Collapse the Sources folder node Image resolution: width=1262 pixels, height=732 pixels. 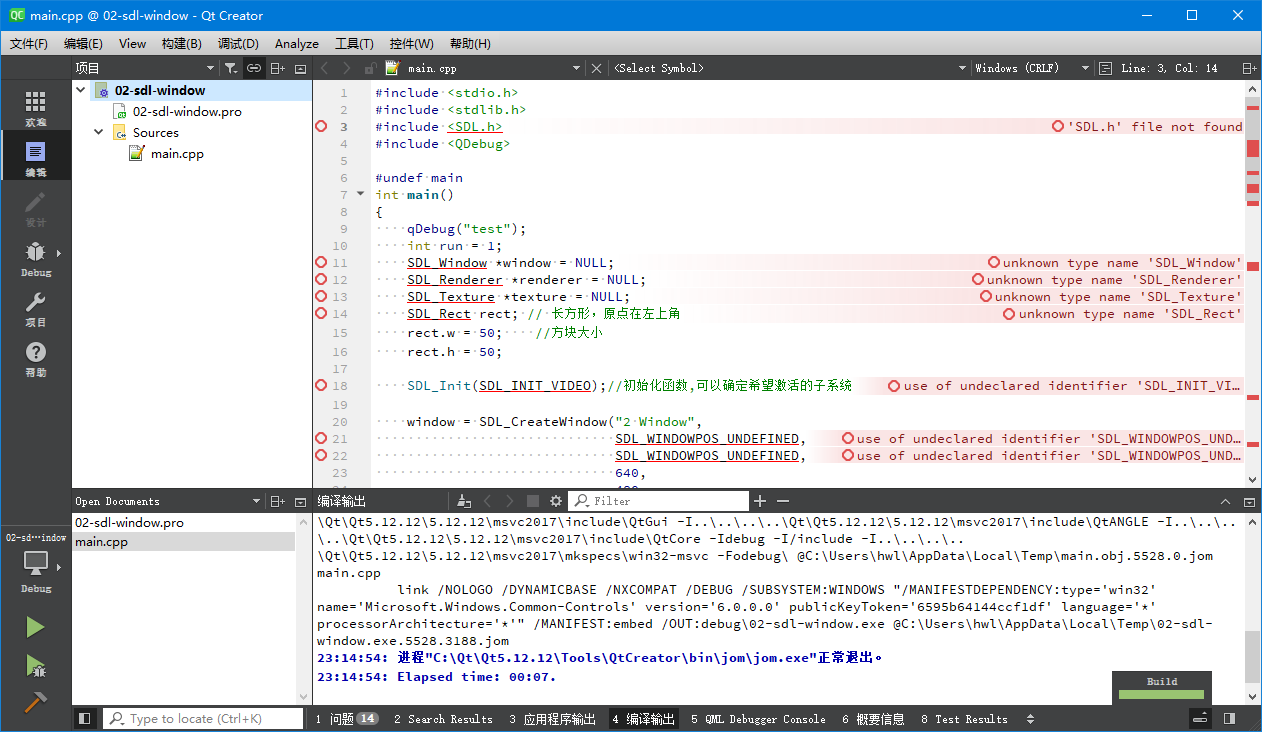99,132
